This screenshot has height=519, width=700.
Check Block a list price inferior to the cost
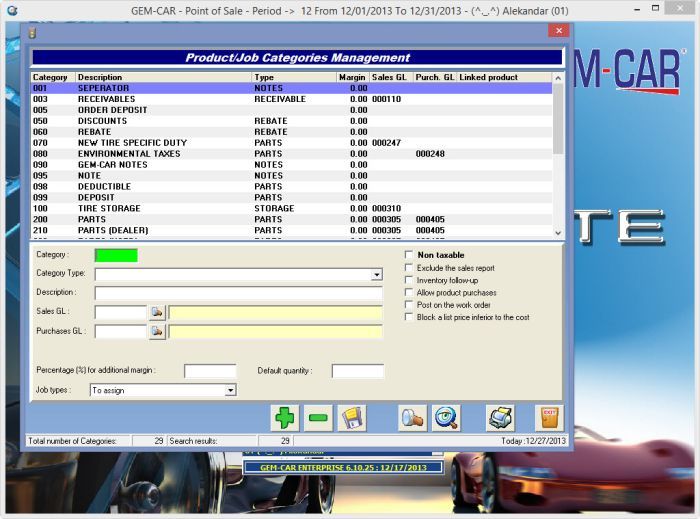[408, 317]
